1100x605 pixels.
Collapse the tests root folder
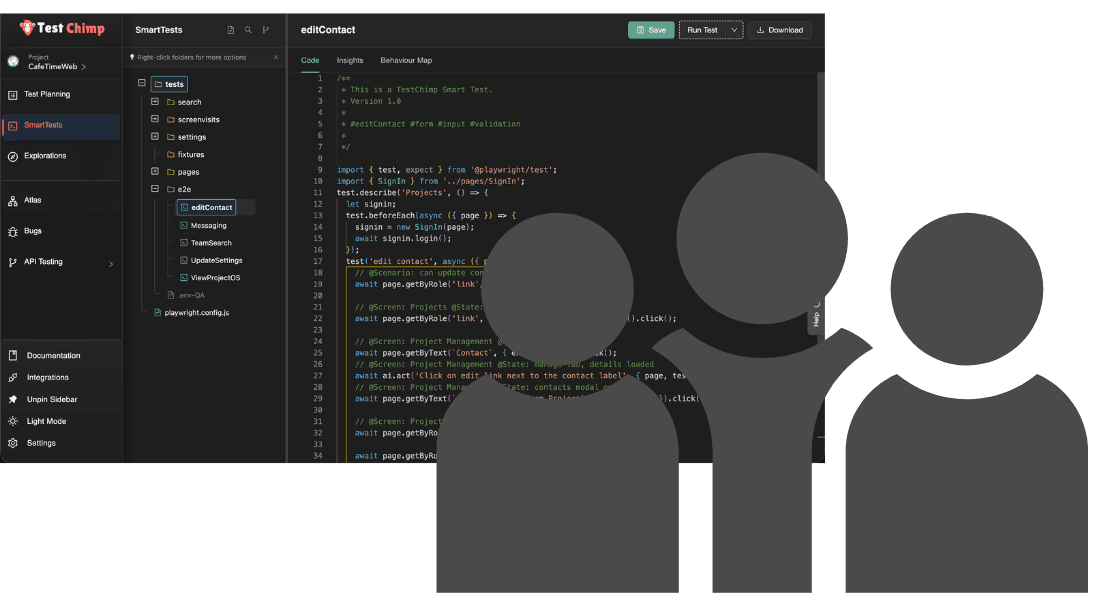point(142,83)
